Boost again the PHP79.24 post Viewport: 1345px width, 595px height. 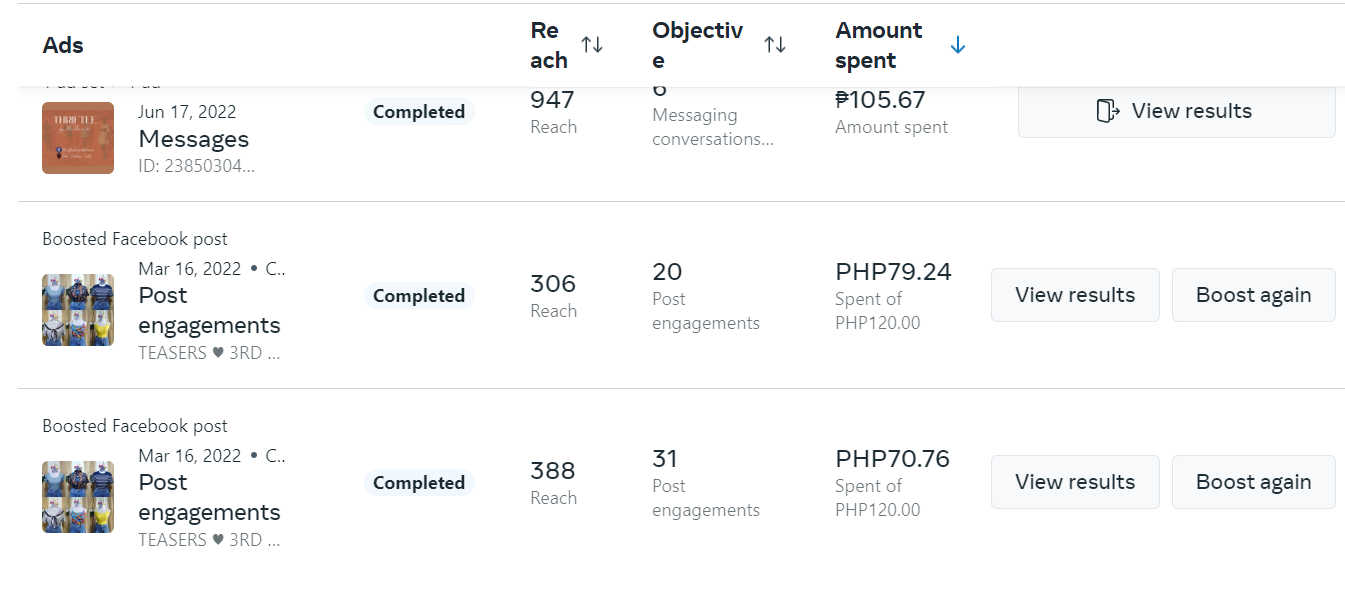1253,295
